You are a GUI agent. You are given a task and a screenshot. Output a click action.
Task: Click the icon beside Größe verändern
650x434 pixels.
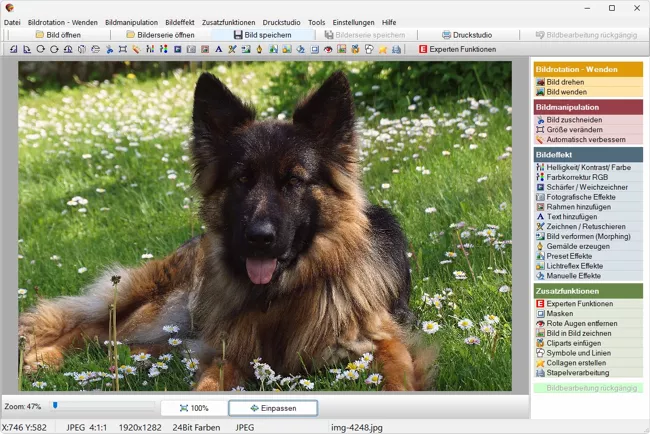540,130
